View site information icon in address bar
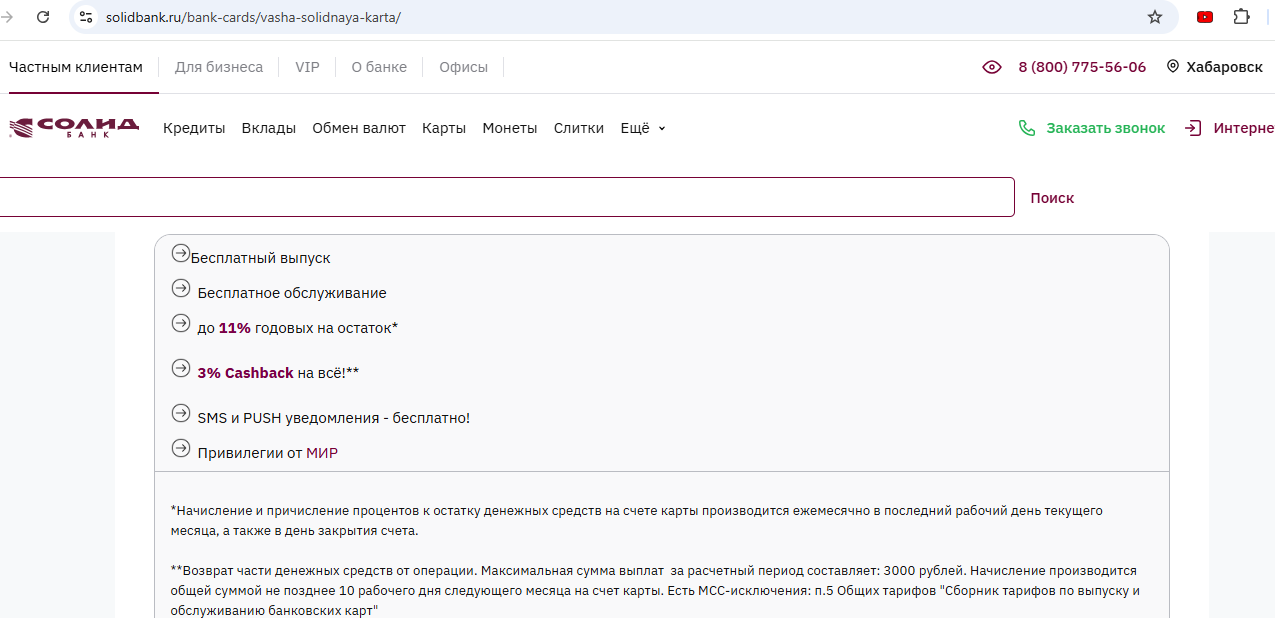 tap(86, 17)
